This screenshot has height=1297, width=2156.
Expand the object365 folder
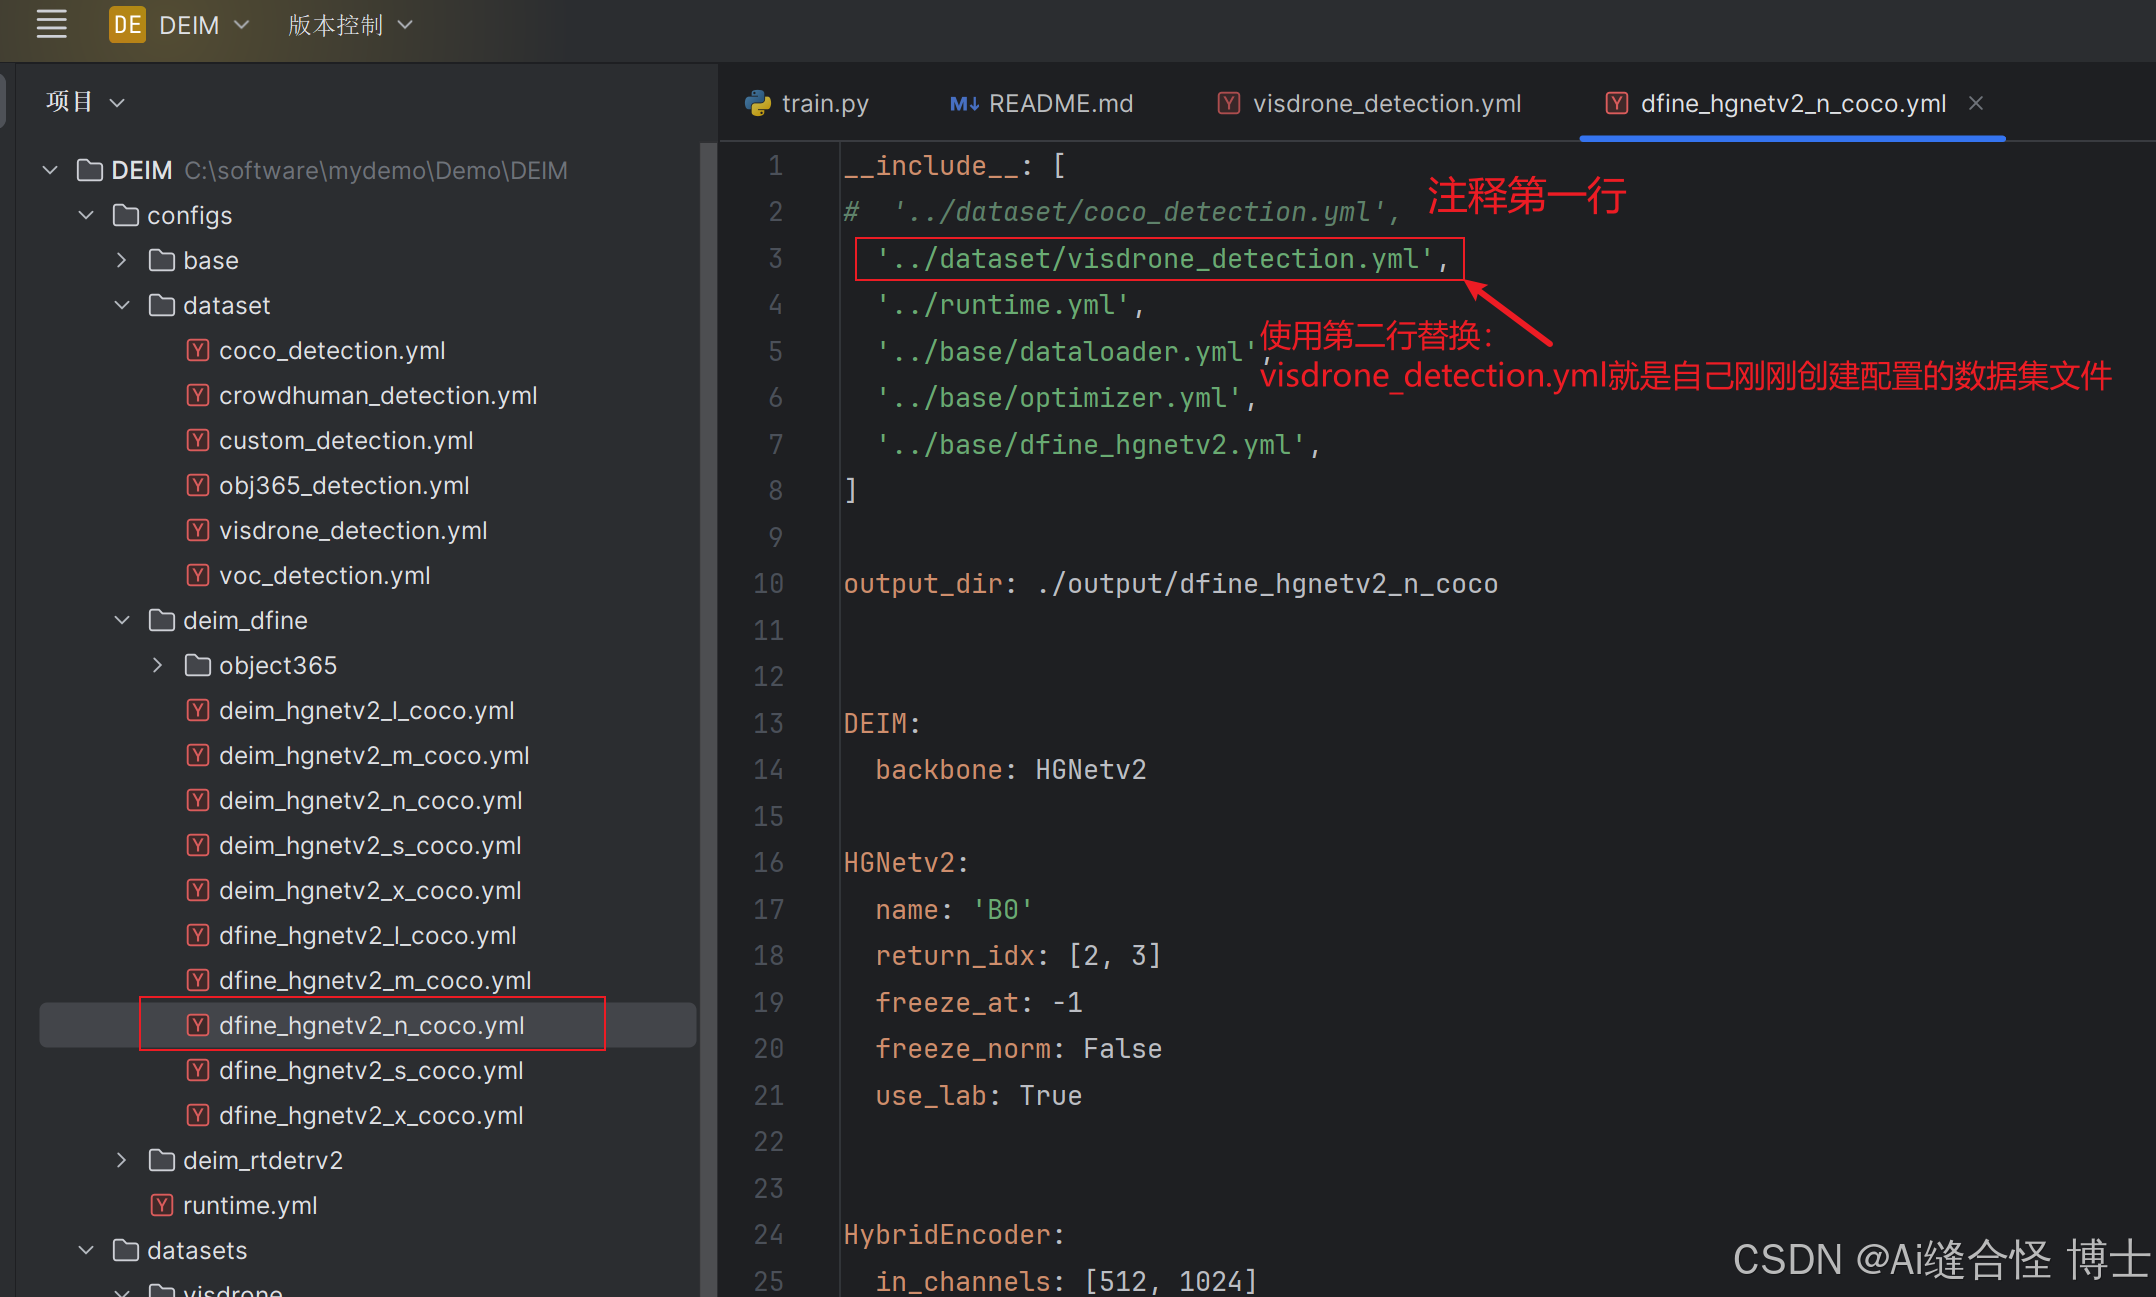(x=158, y=665)
